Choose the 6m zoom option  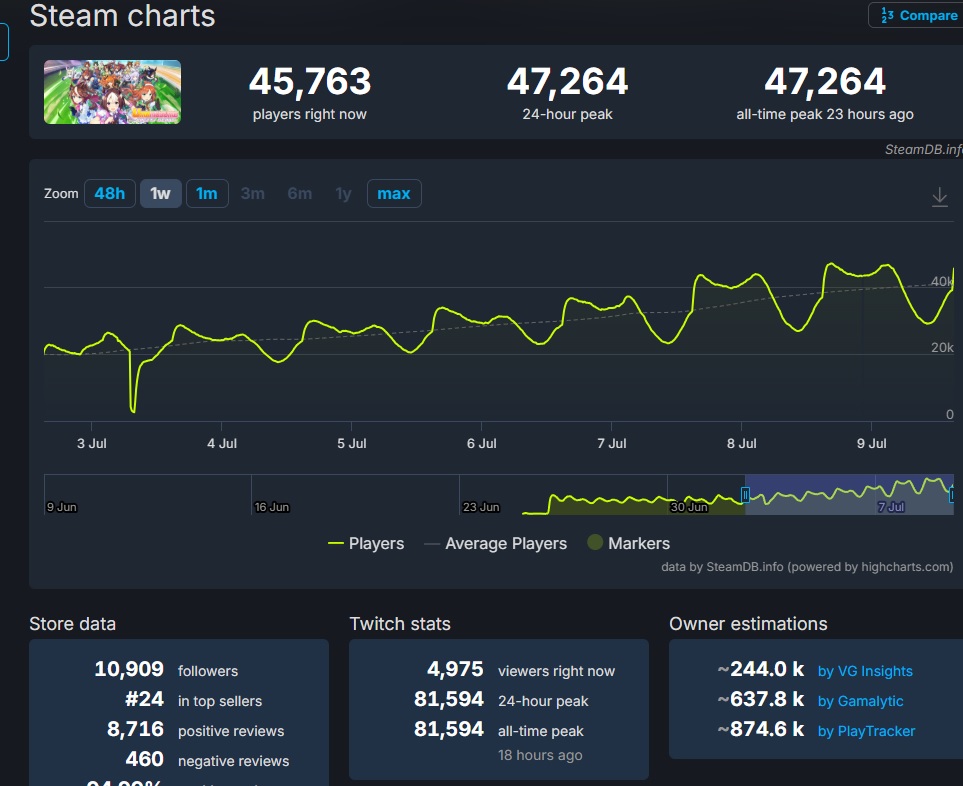(300, 193)
